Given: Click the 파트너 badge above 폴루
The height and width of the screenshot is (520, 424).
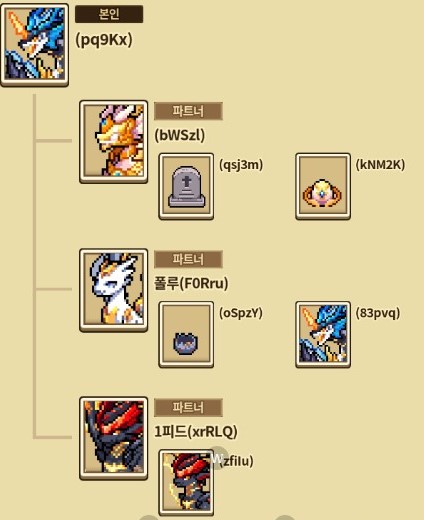Looking at the screenshot, I should point(188,259).
